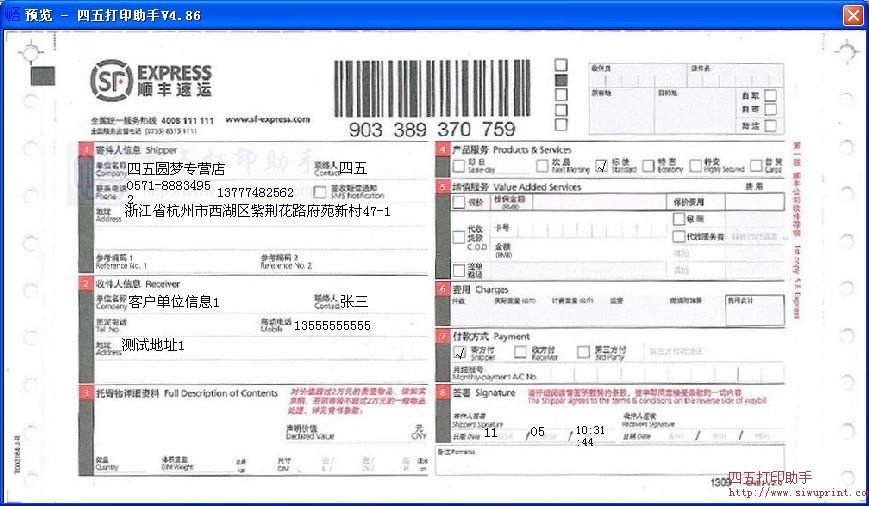The image size is (869, 506).
Task: Tick the 3rd Party payment checkbox
Action: point(583,352)
